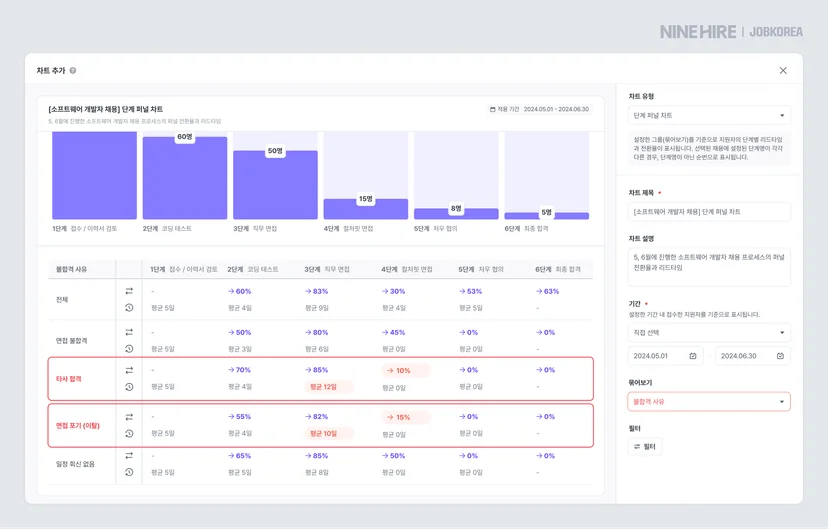The image size is (828, 529).
Task: Close the 차트 추가 dialog
Action: coord(783,70)
